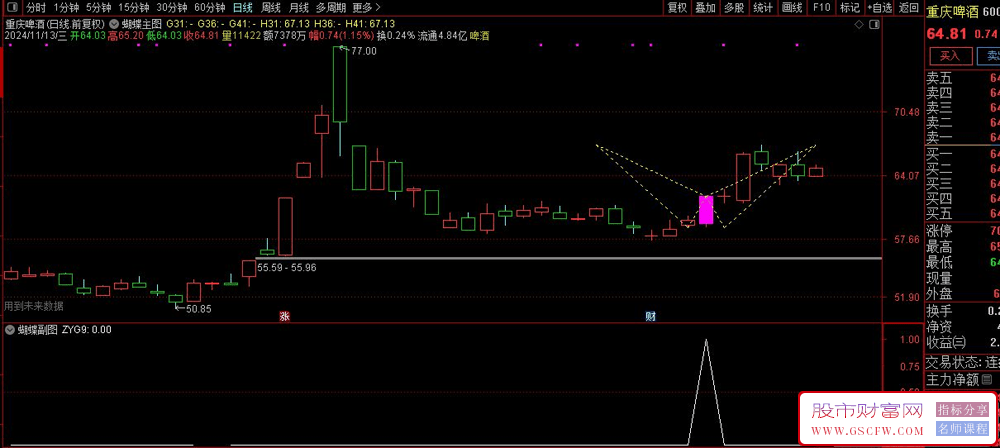Toggle the right panel icon near the diamond
The height and width of the screenshot is (448, 1000).
pos(874,24)
